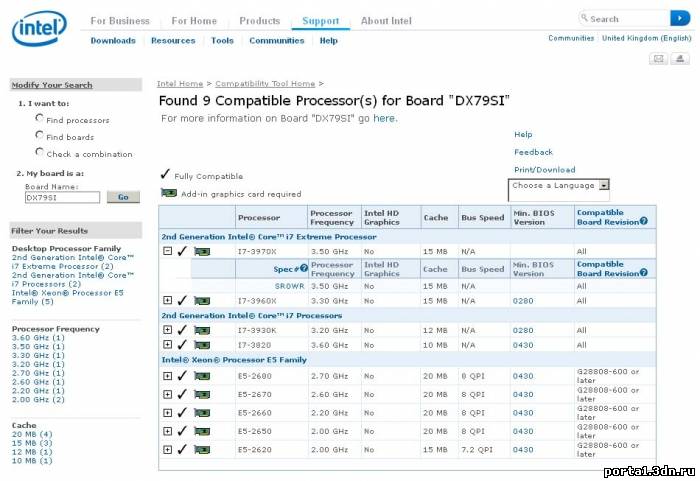This screenshot has width=700, height=481.
Task: Click the Board Name input field
Action: [x=62, y=197]
